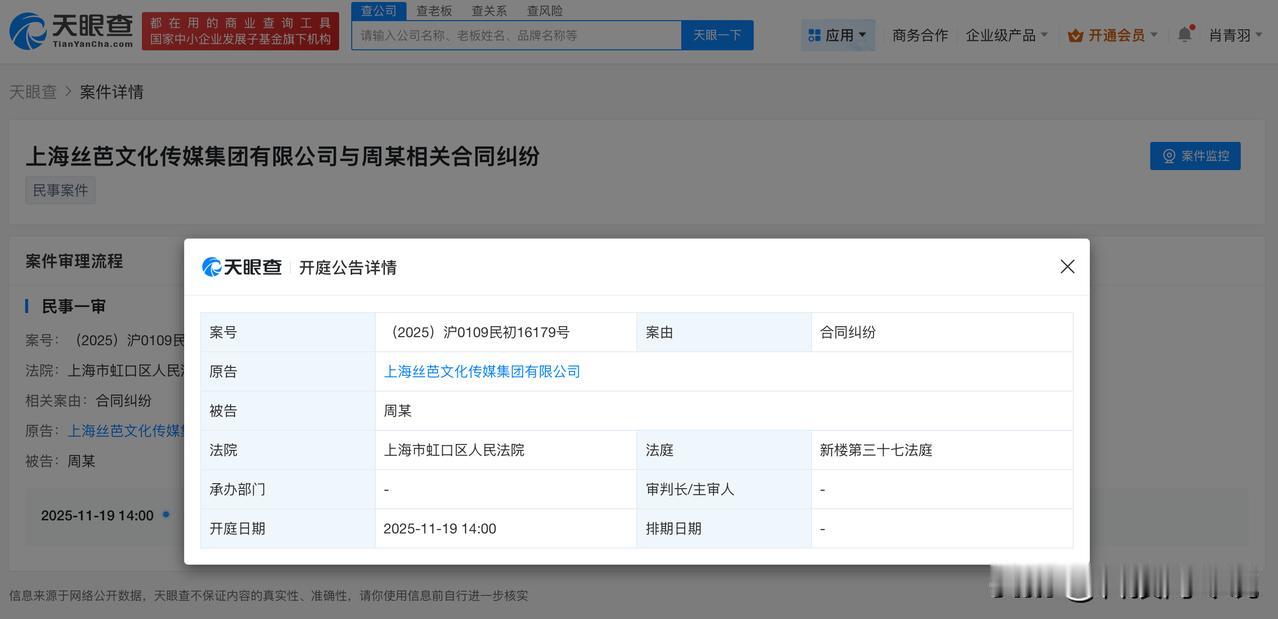Select the 查老板 search tab
This screenshot has width=1278, height=619.
(434, 10)
